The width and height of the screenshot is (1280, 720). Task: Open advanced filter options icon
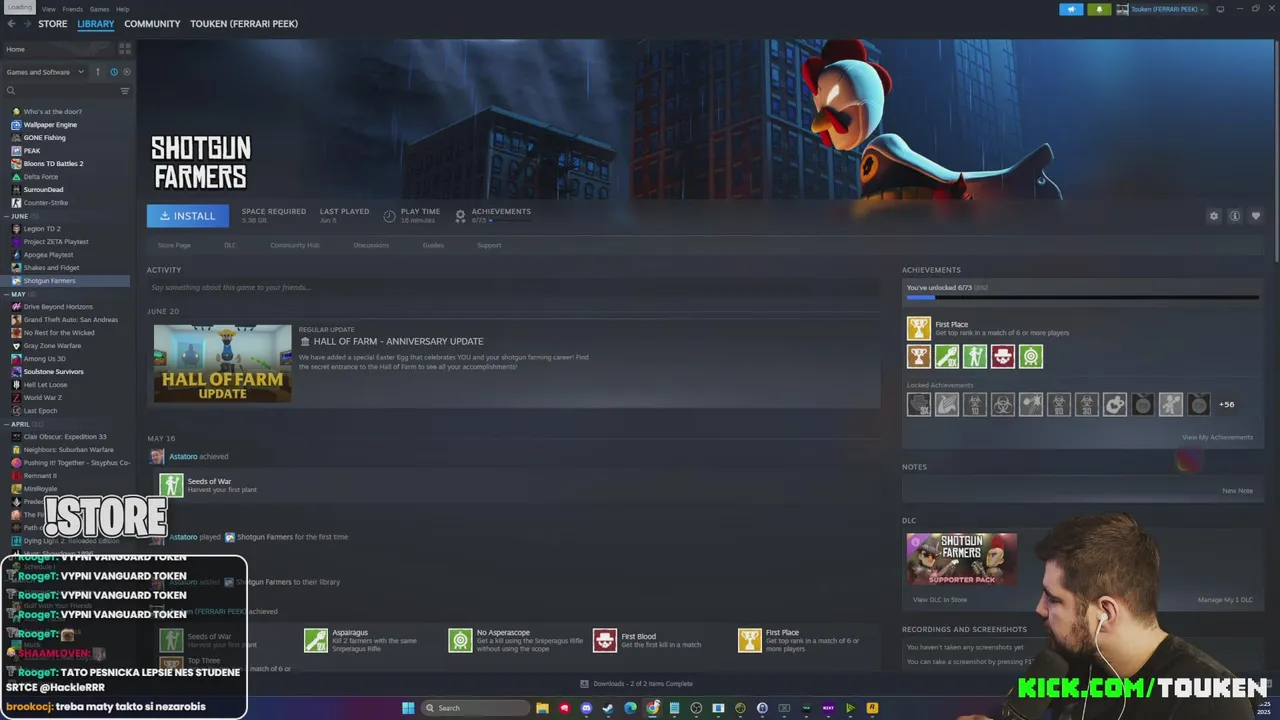[x=125, y=91]
